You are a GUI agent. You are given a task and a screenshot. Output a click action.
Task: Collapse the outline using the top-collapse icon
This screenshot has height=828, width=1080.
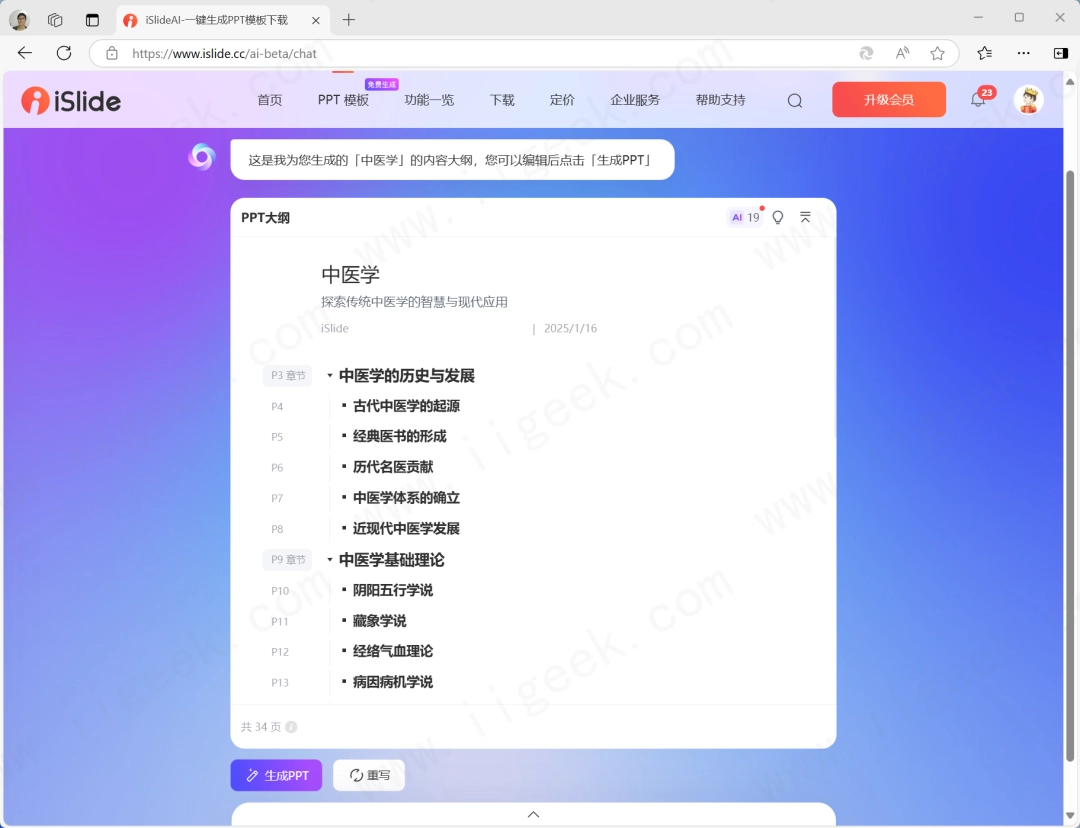click(806, 216)
